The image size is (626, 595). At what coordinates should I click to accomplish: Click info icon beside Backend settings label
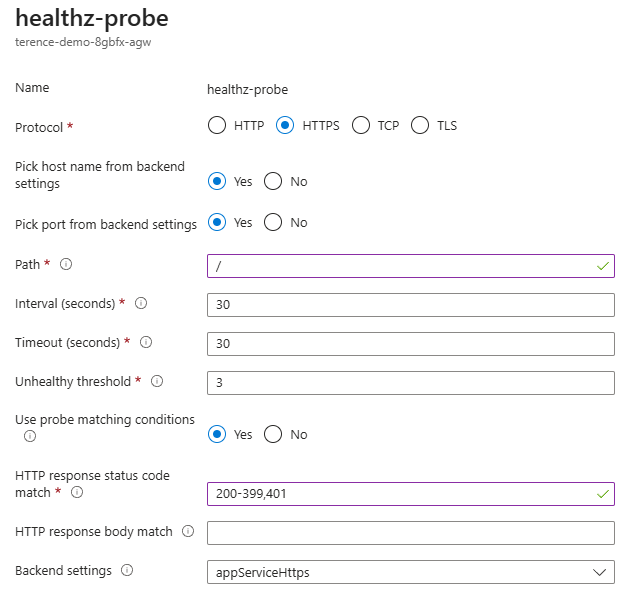point(127,570)
